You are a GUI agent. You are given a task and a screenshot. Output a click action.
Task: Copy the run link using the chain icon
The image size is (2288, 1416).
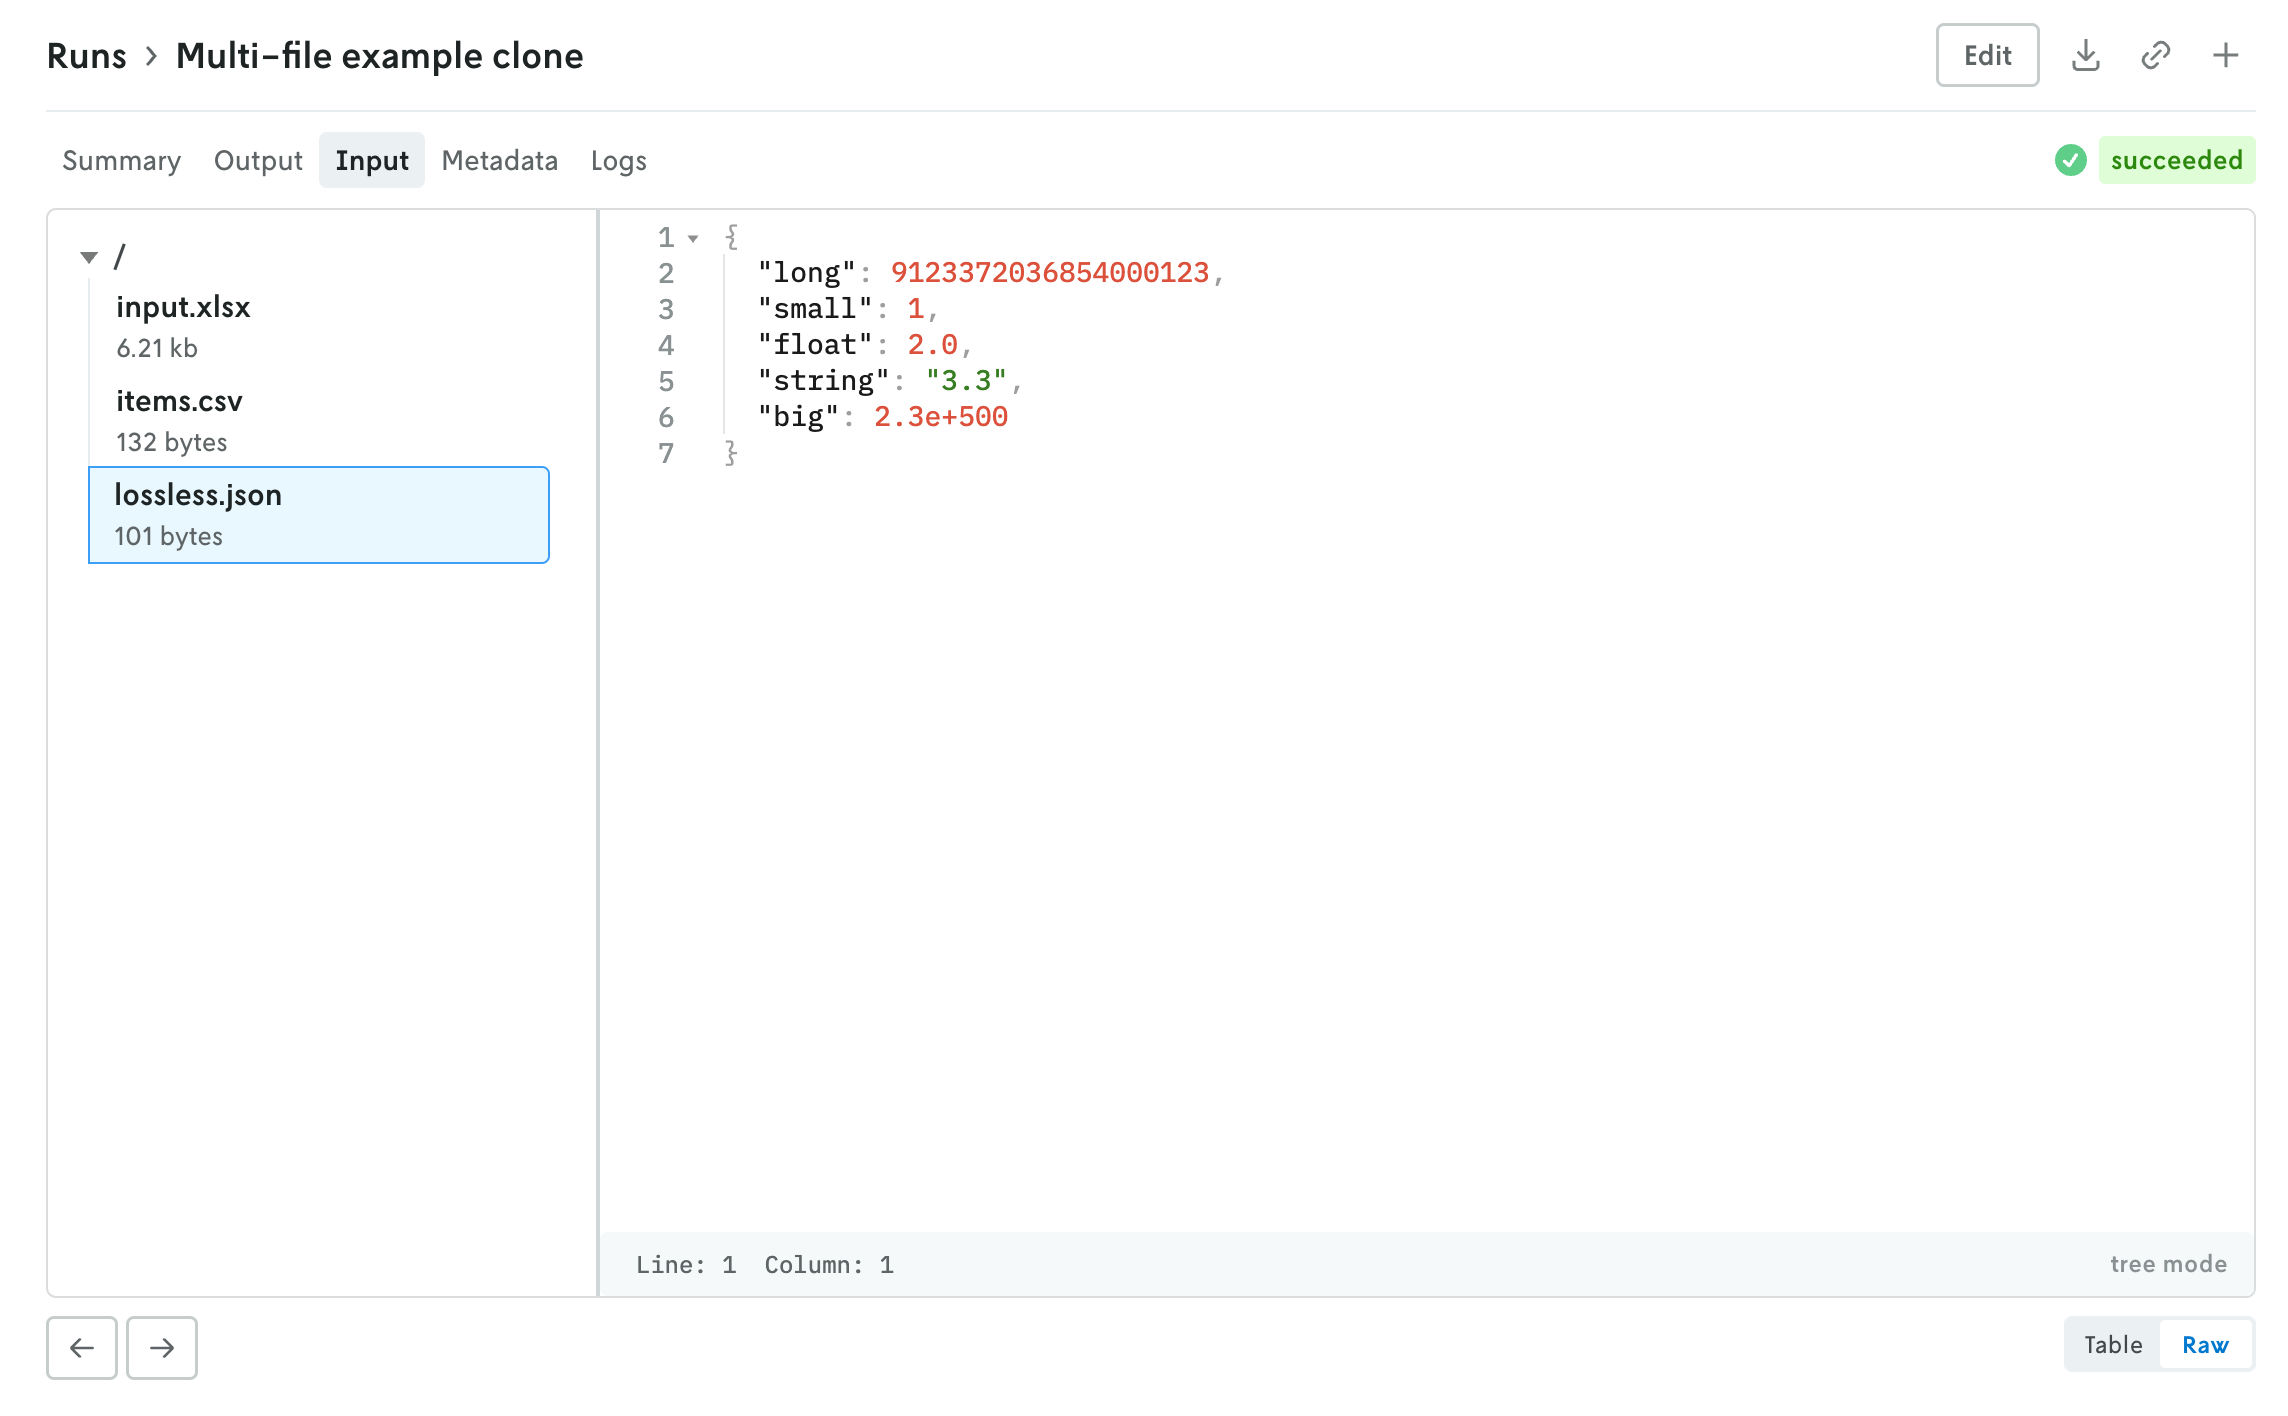click(x=2156, y=55)
